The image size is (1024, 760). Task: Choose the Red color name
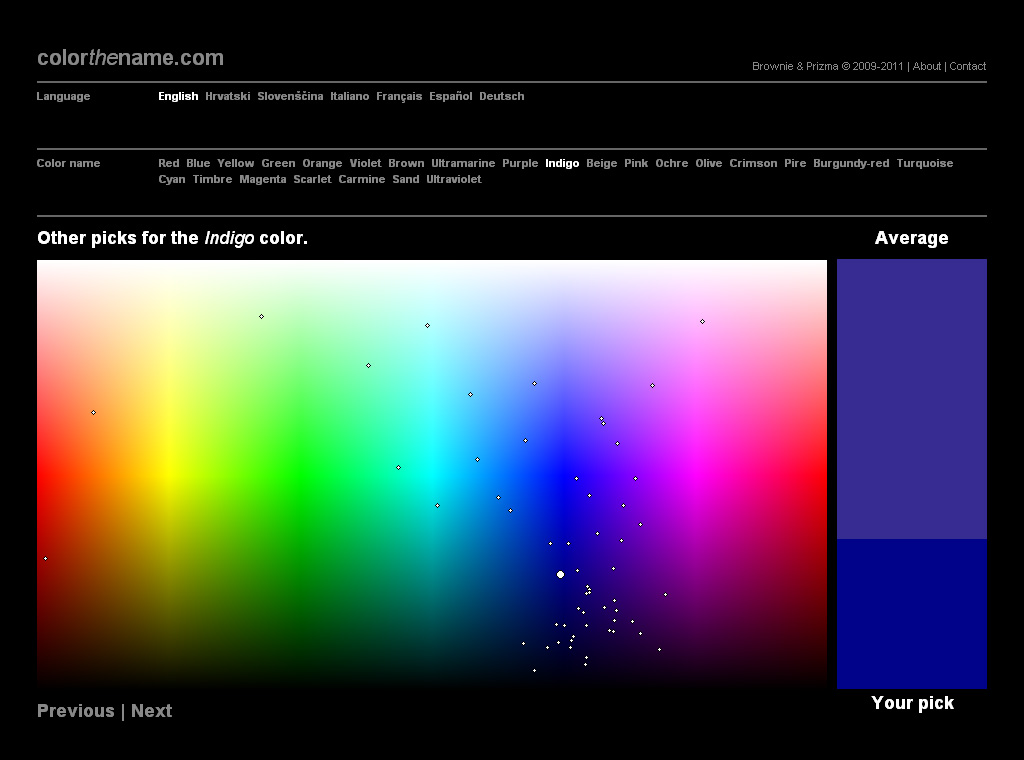pyautogui.click(x=169, y=164)
